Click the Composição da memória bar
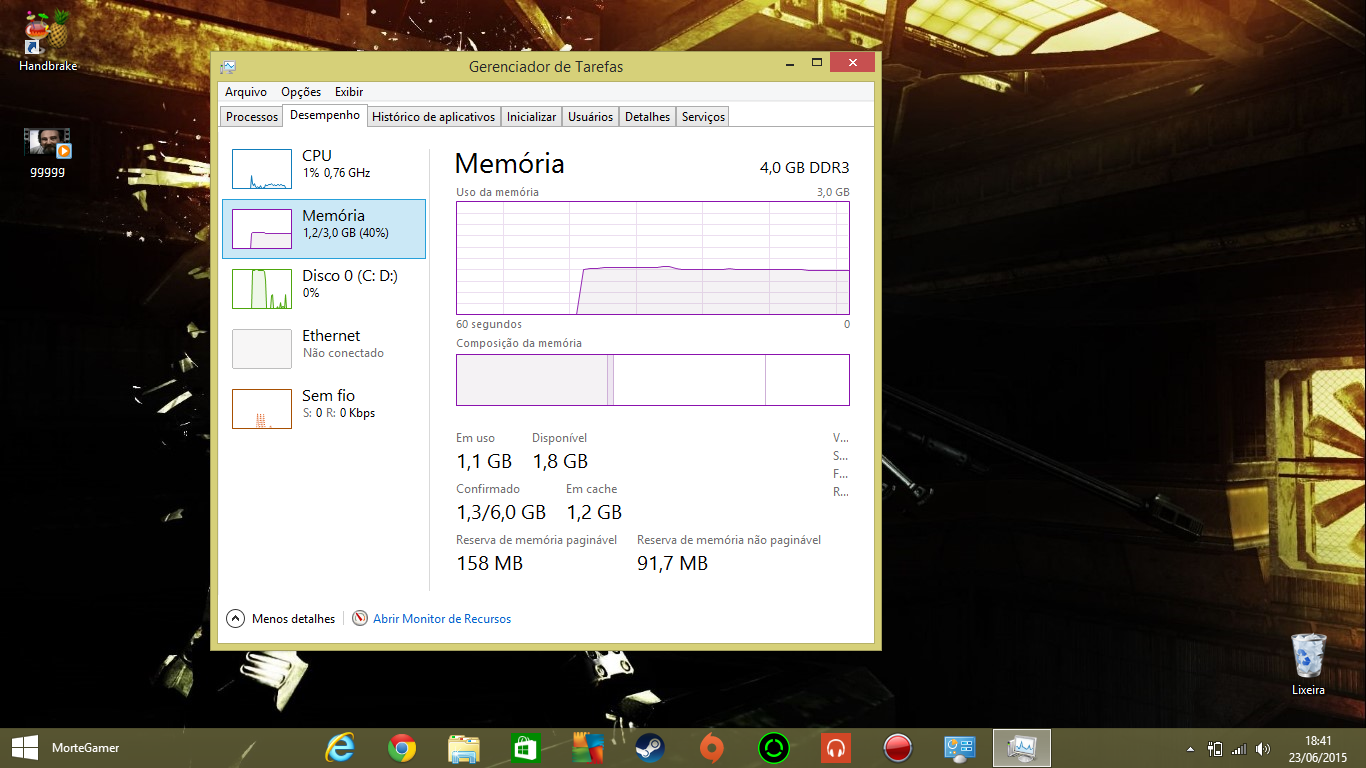This screenshot has width=1366, height=768. [x=653, y=380]
